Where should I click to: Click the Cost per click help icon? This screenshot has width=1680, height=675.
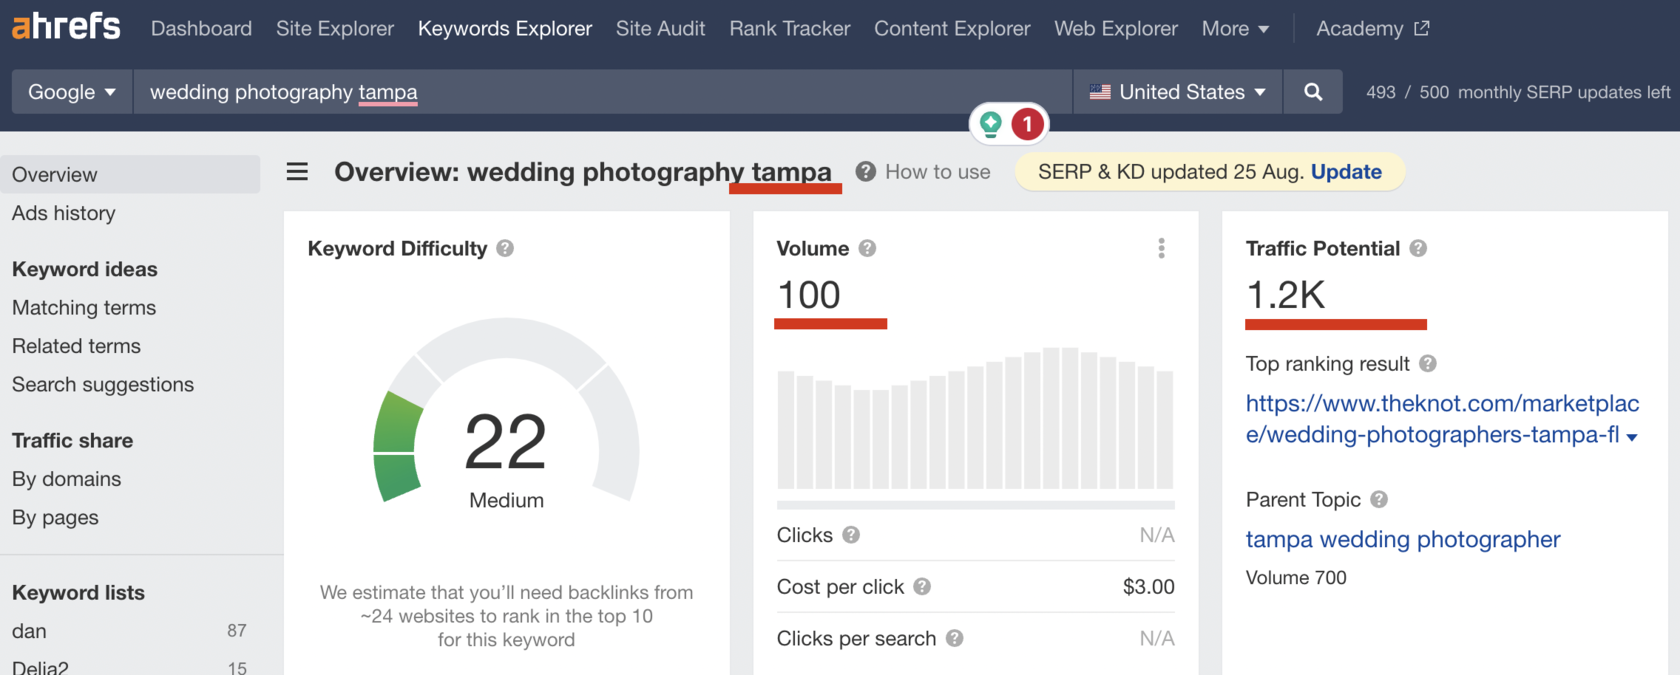(922, 587)
